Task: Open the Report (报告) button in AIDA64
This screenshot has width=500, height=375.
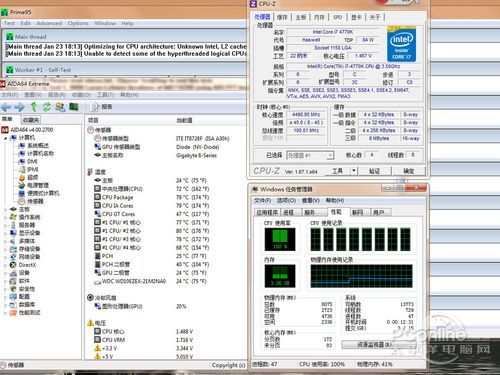Action: 102,107
